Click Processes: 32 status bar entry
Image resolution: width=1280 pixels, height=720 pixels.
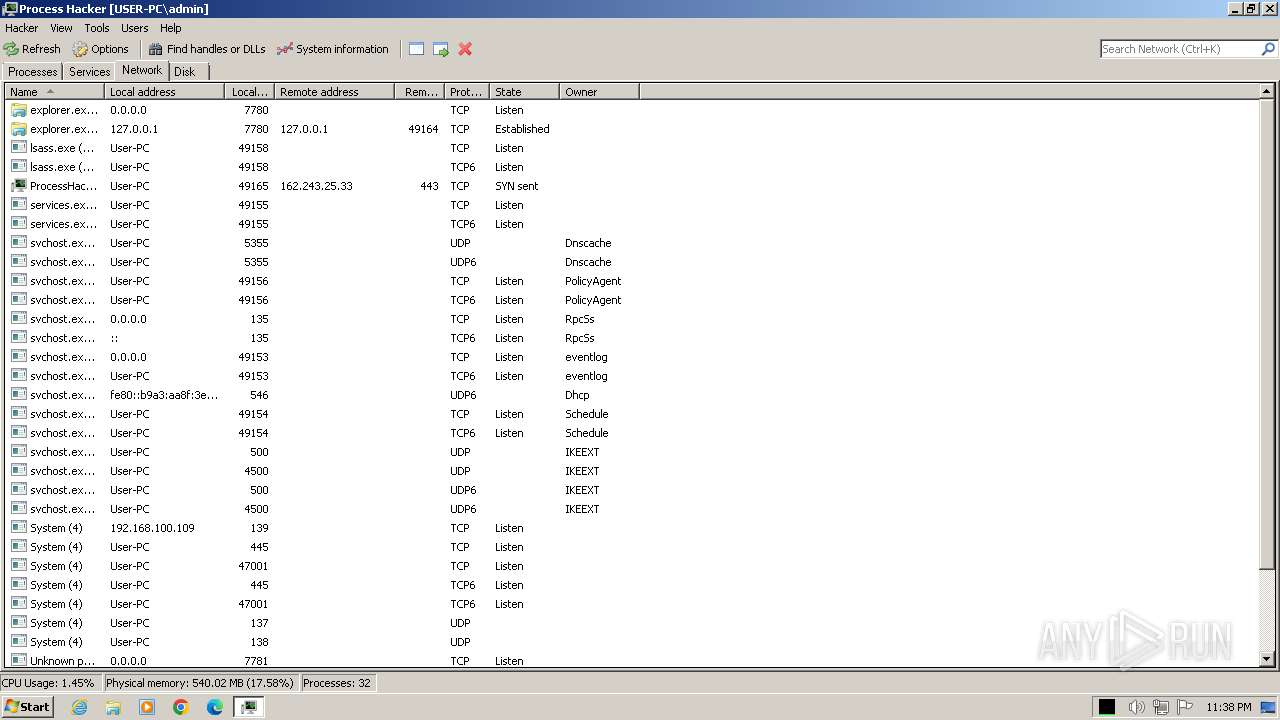[x=337, y=683]
